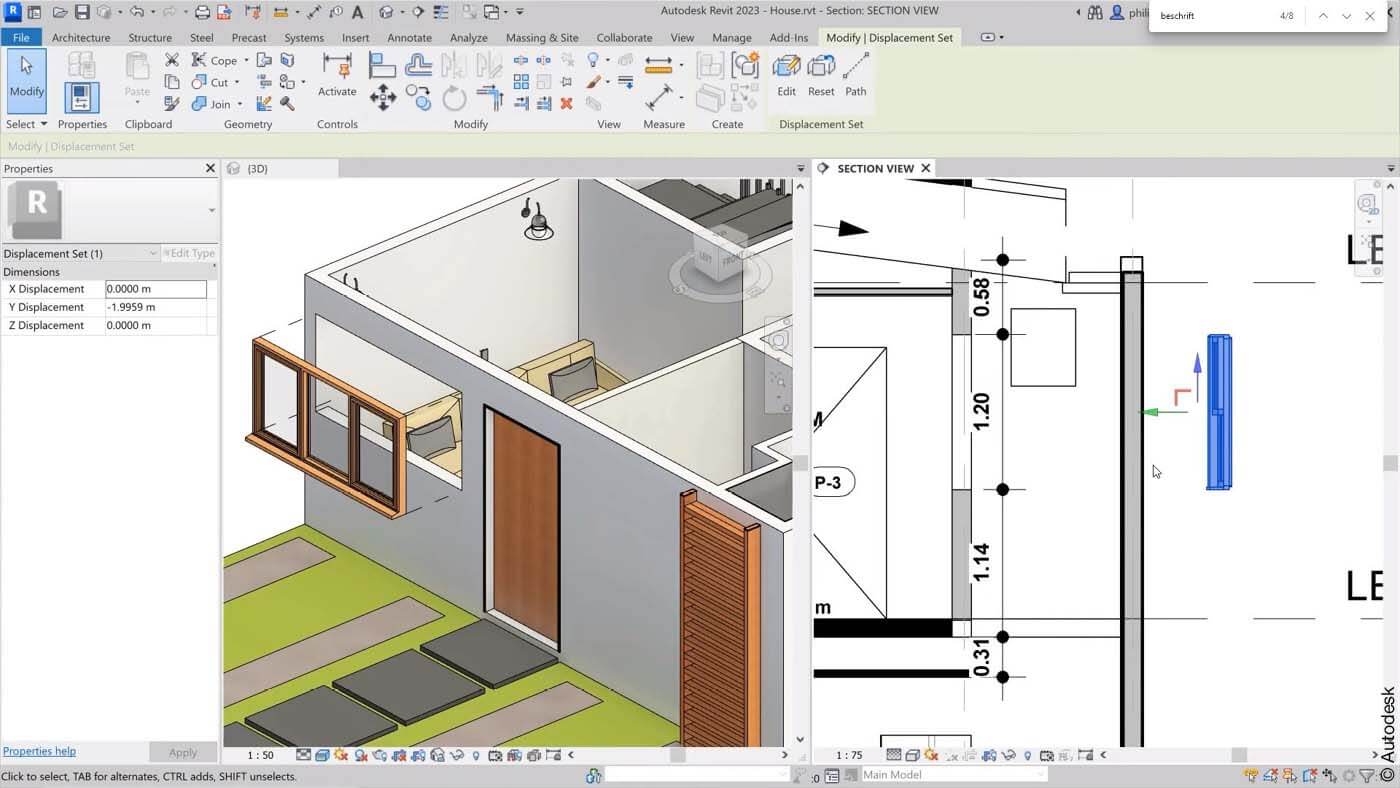
Task: Click the Print icon in quick access toolbar
Action: pyautogui.click(x=203, y=12)
